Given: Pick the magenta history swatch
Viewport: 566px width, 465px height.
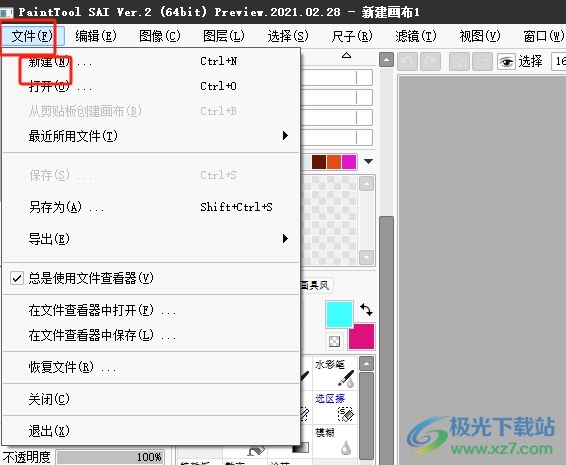Looking at the screenshot, I should click(349, 162).
